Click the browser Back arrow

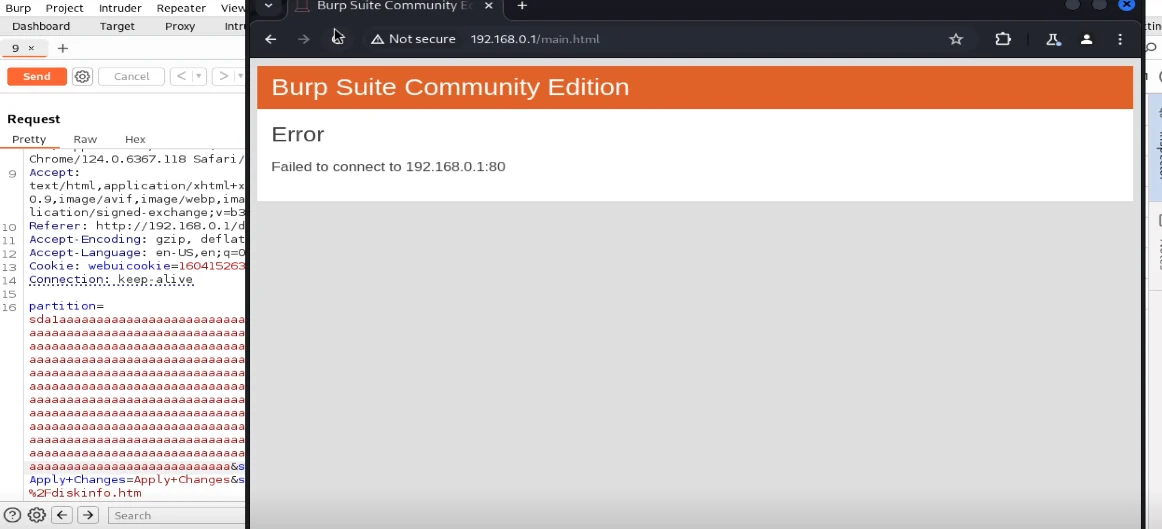coord(270,39)
